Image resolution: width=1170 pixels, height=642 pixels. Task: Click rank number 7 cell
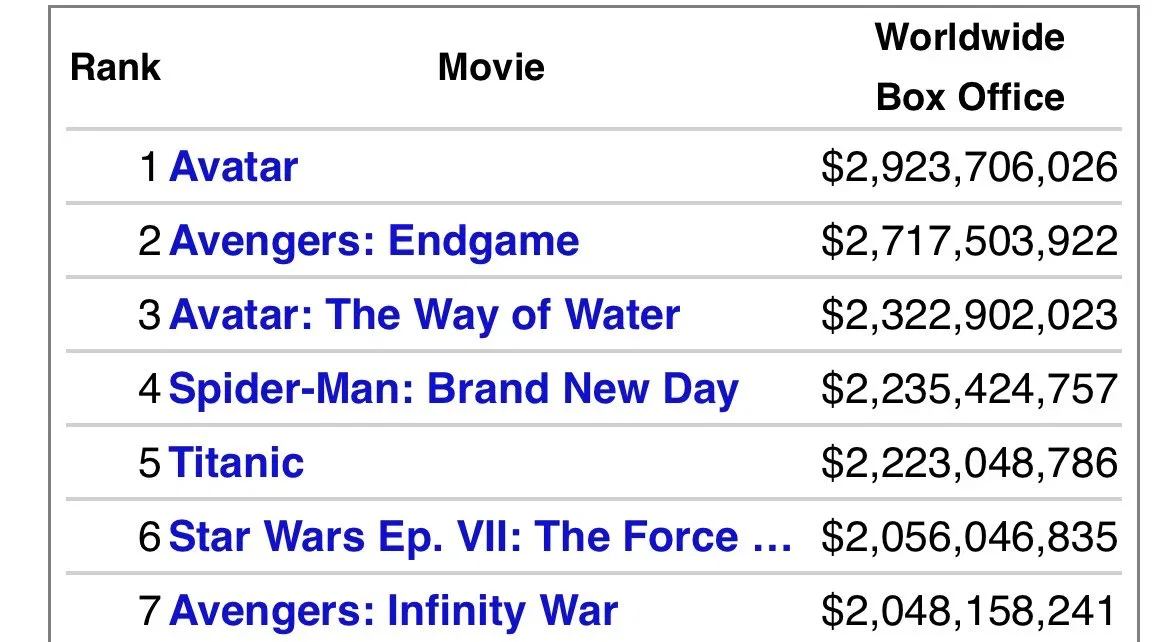click(149, 611)
